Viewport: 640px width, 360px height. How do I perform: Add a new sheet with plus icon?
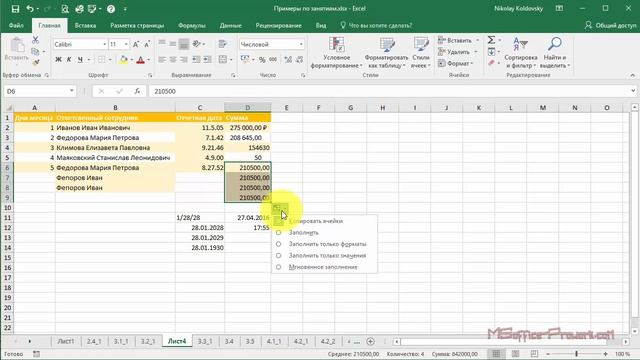coord(370,341)
